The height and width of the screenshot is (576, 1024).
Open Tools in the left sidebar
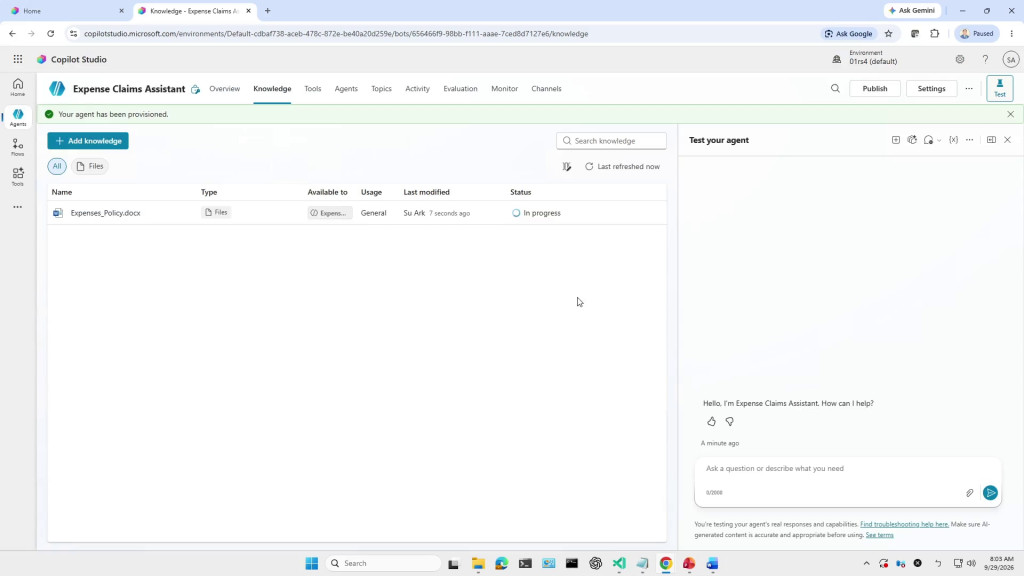pos(18,177)
